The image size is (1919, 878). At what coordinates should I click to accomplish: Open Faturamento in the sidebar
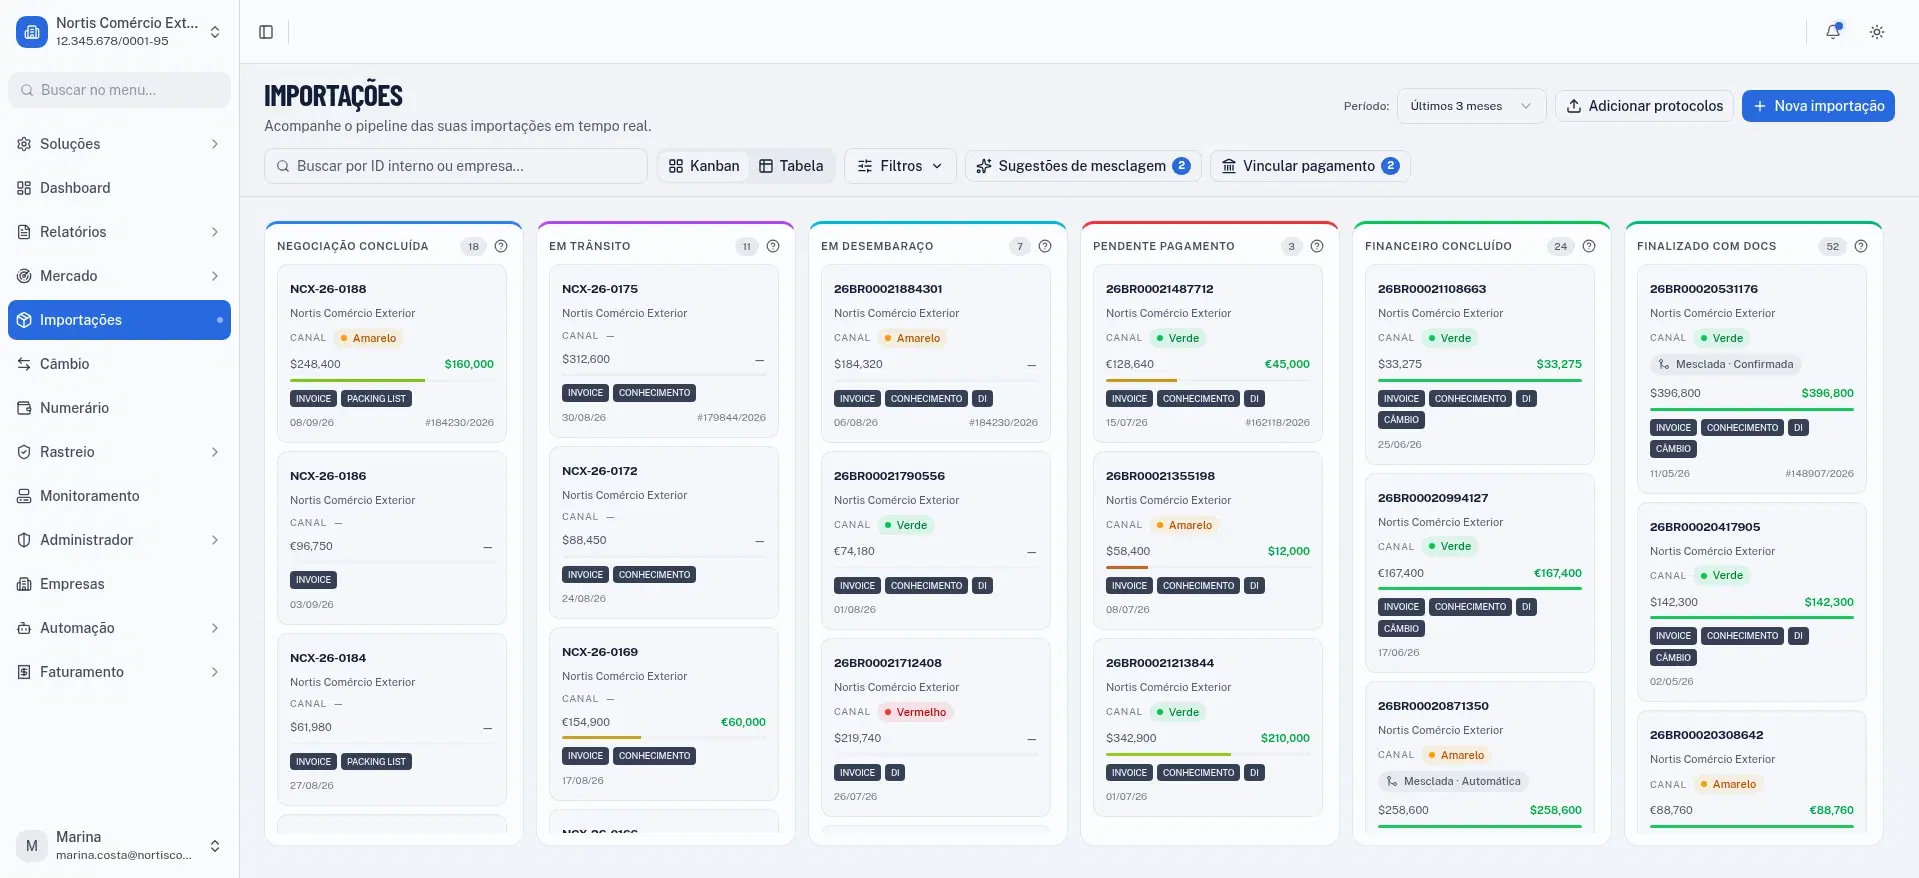pyautogui.click(x=119, y=672)
